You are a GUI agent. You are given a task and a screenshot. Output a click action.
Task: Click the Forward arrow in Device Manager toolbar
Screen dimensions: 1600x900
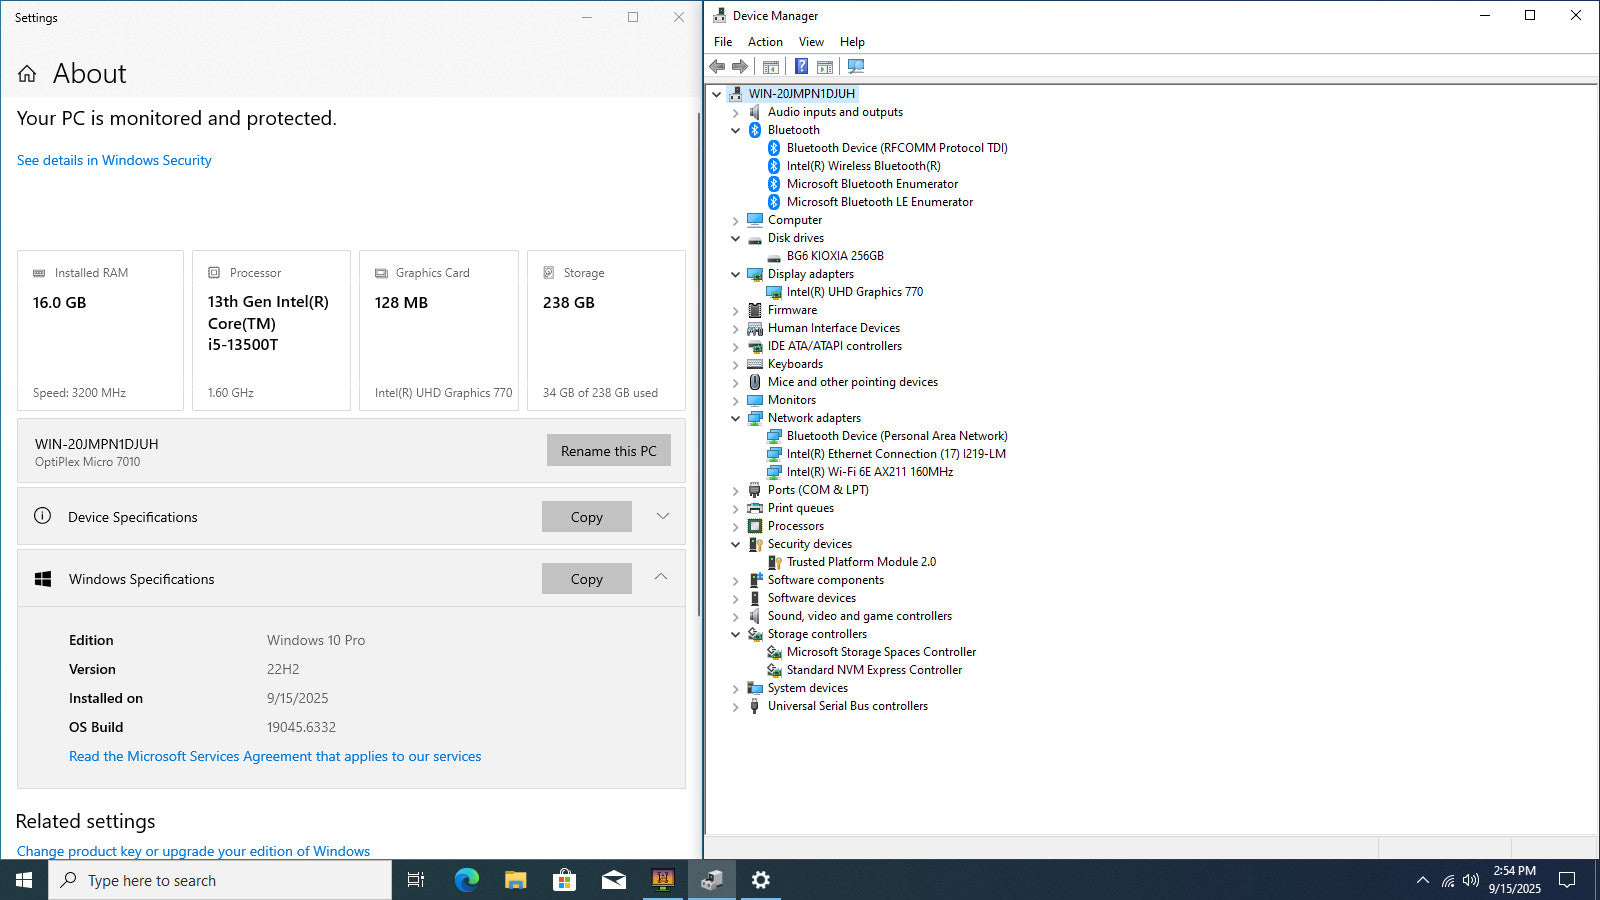tap(740, 66)
